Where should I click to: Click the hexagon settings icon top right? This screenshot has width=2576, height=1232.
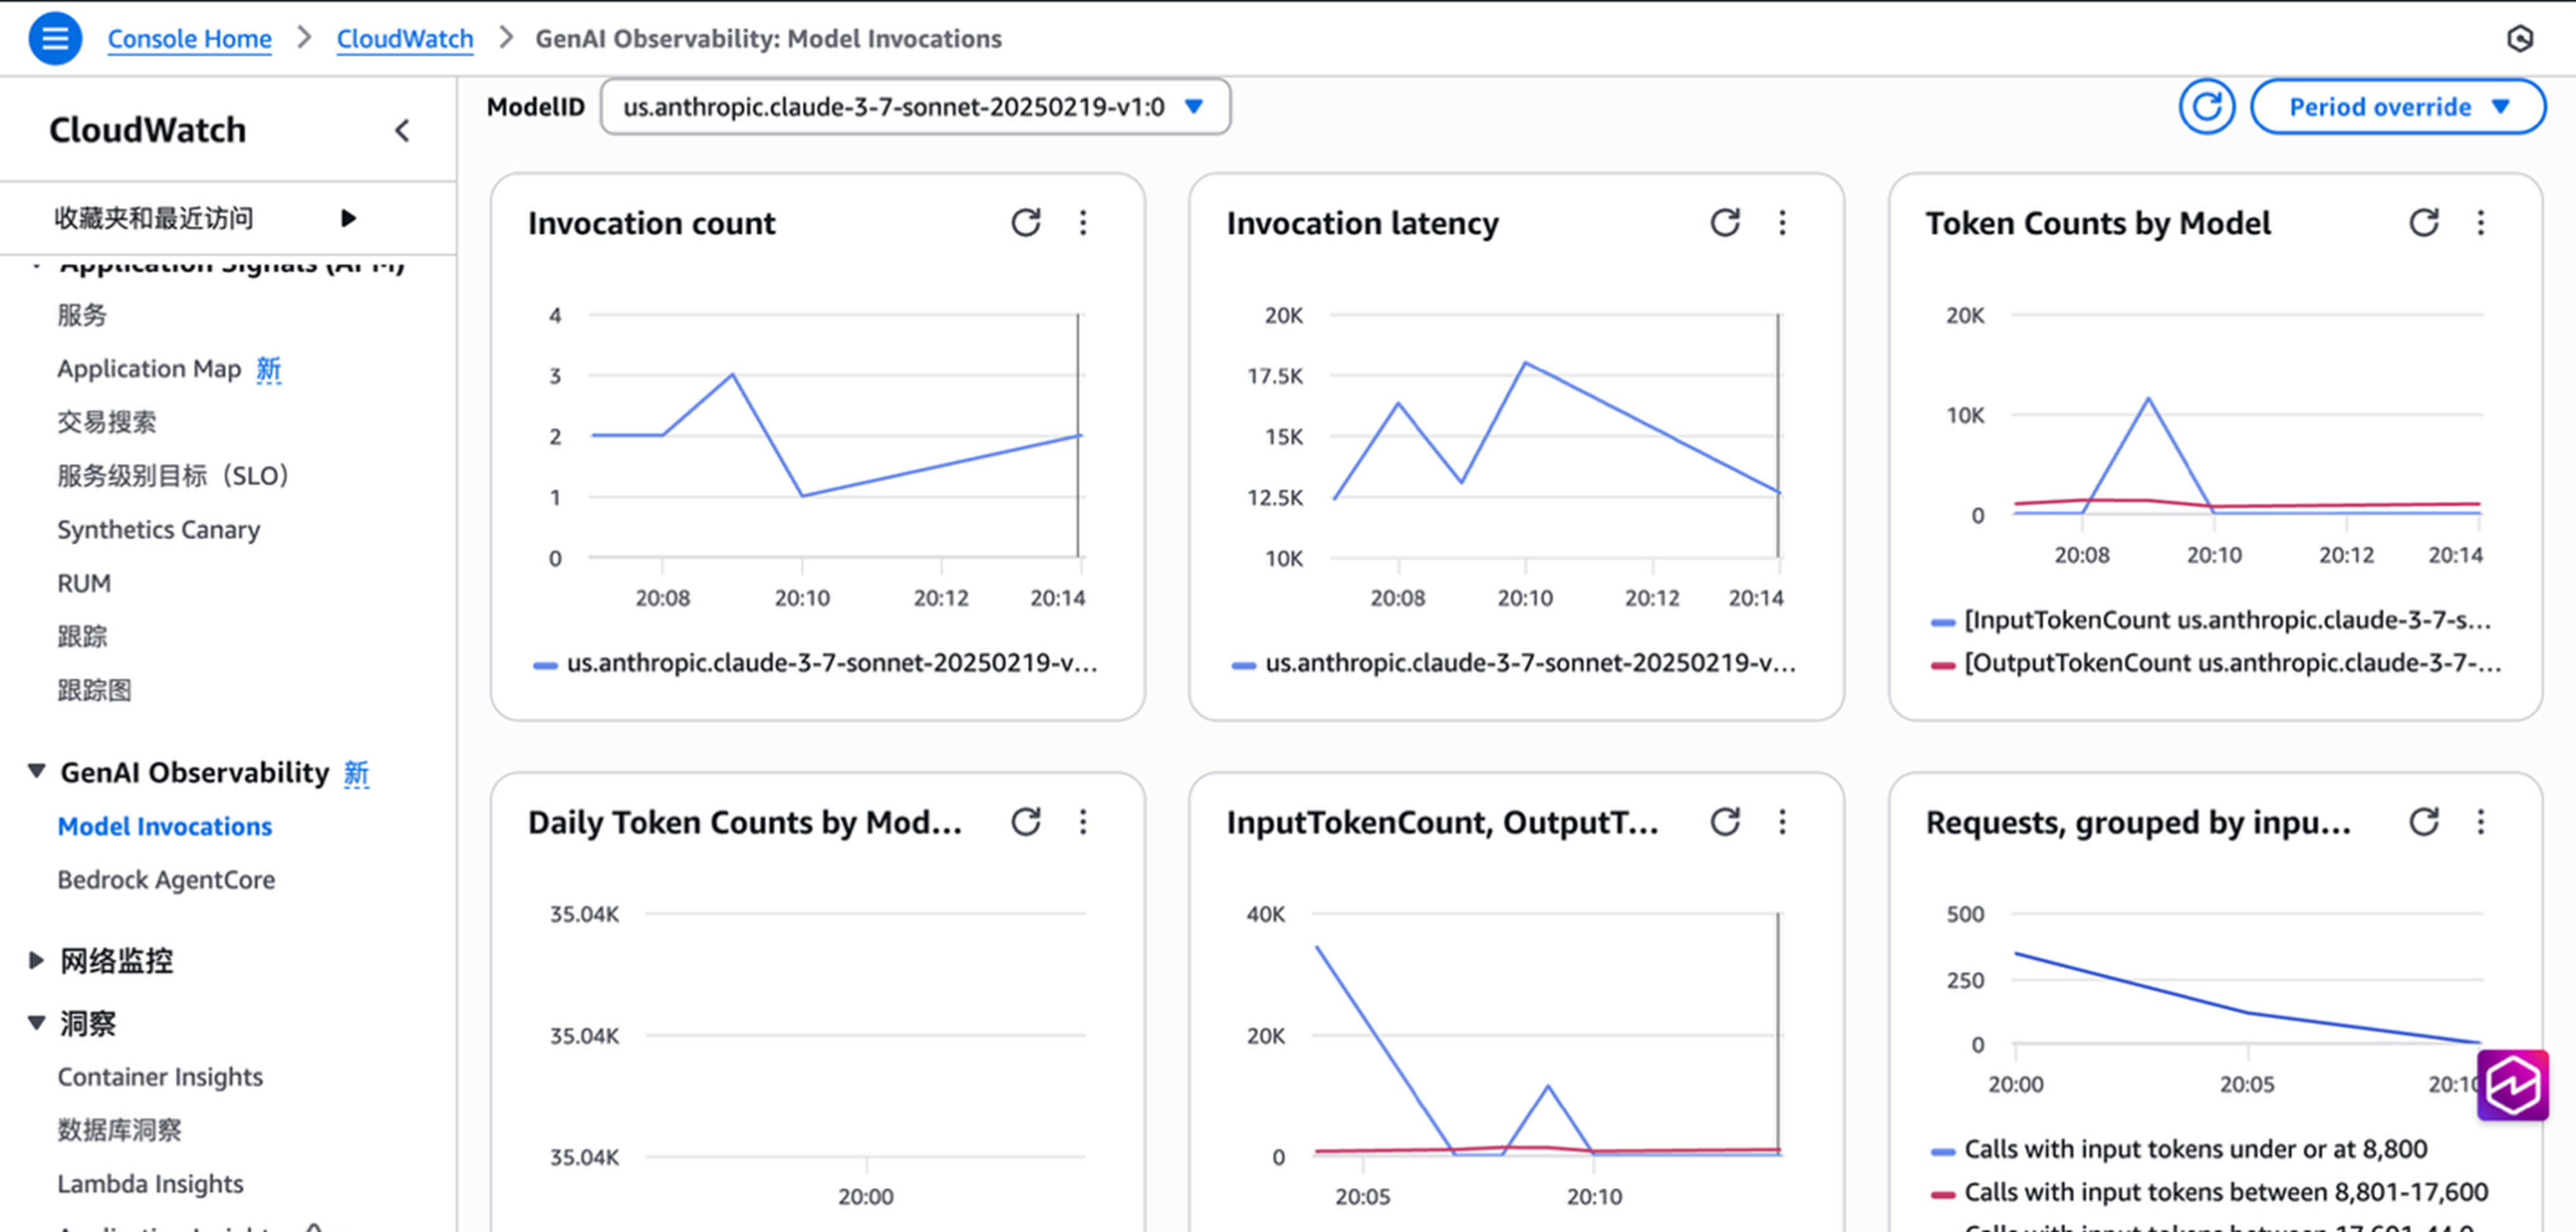pyautogui.click(x=2519, y=38)
